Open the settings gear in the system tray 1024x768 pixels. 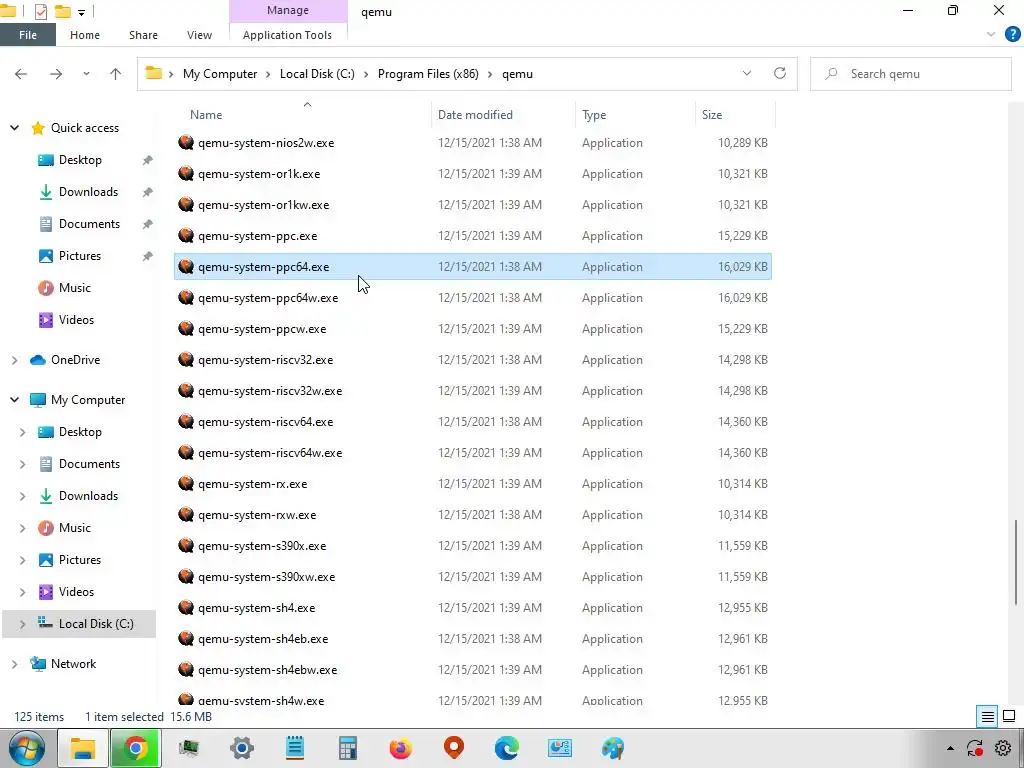pyautogui.click(x=1003, y=748)
